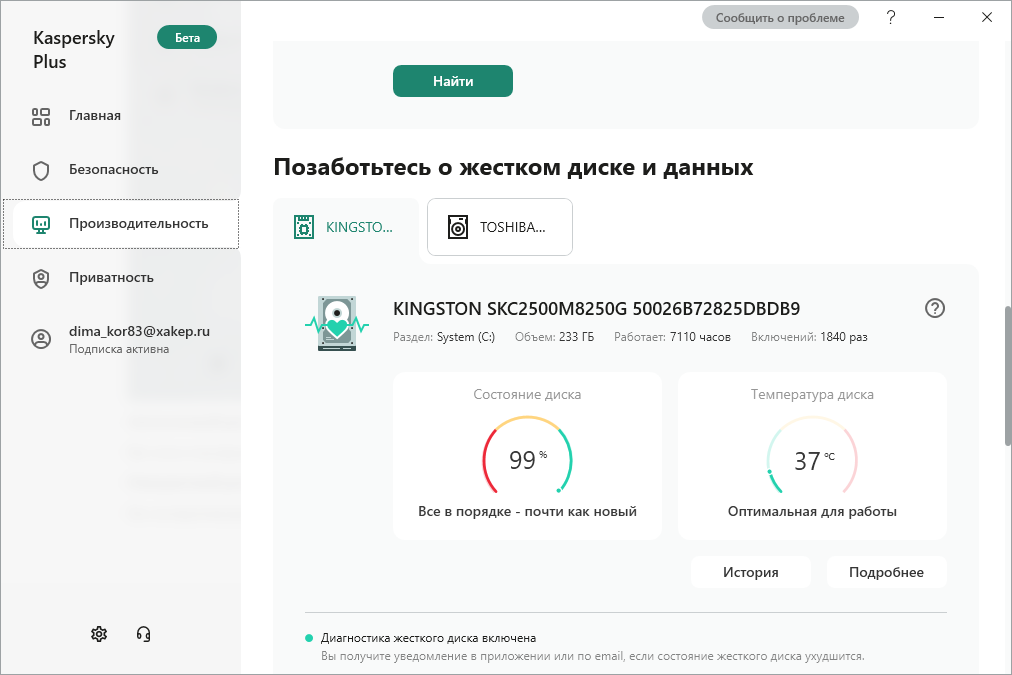Click the account profile avatar icon

[x=41, y=339]
